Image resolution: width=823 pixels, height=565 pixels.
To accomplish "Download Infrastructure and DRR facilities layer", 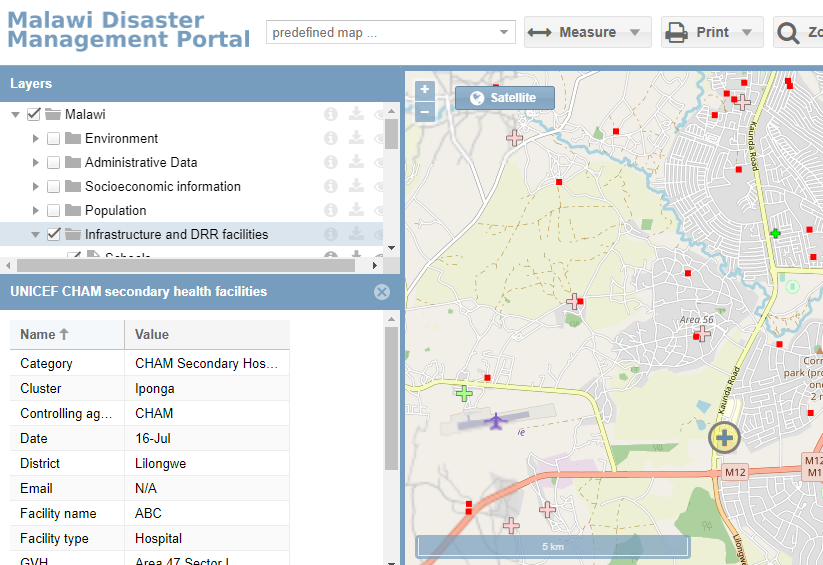I will point(356,234).
